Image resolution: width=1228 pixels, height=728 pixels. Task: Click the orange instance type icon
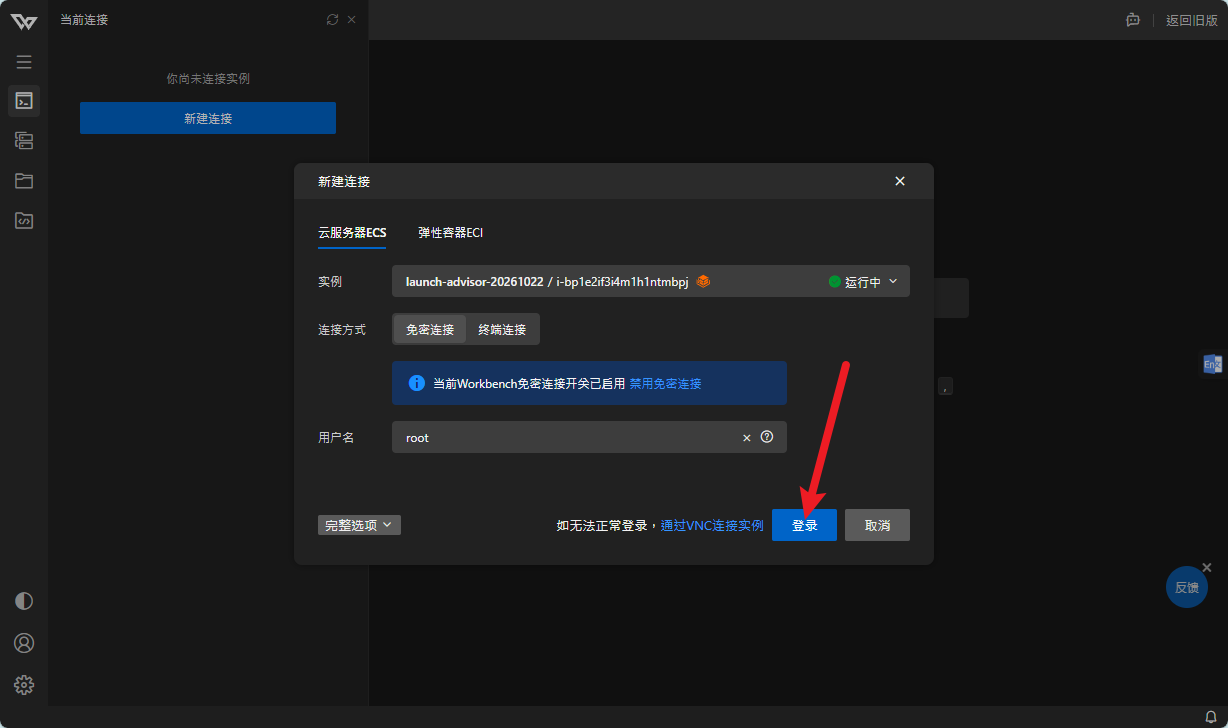(703, 282)
